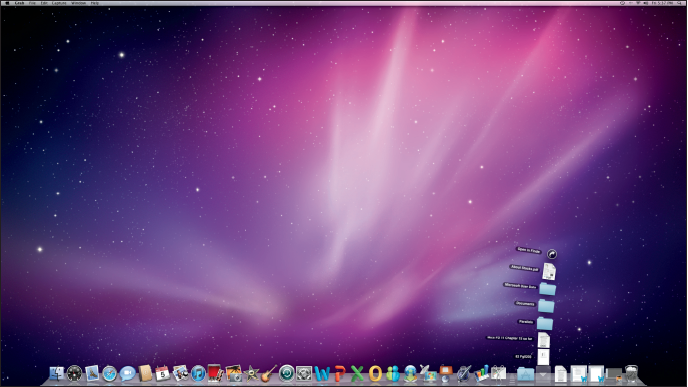The width and height of the screenshot is (688, 387).
Task: Open Address Book in the Dock
Action: pyautogui.click(x=145, y=373)
